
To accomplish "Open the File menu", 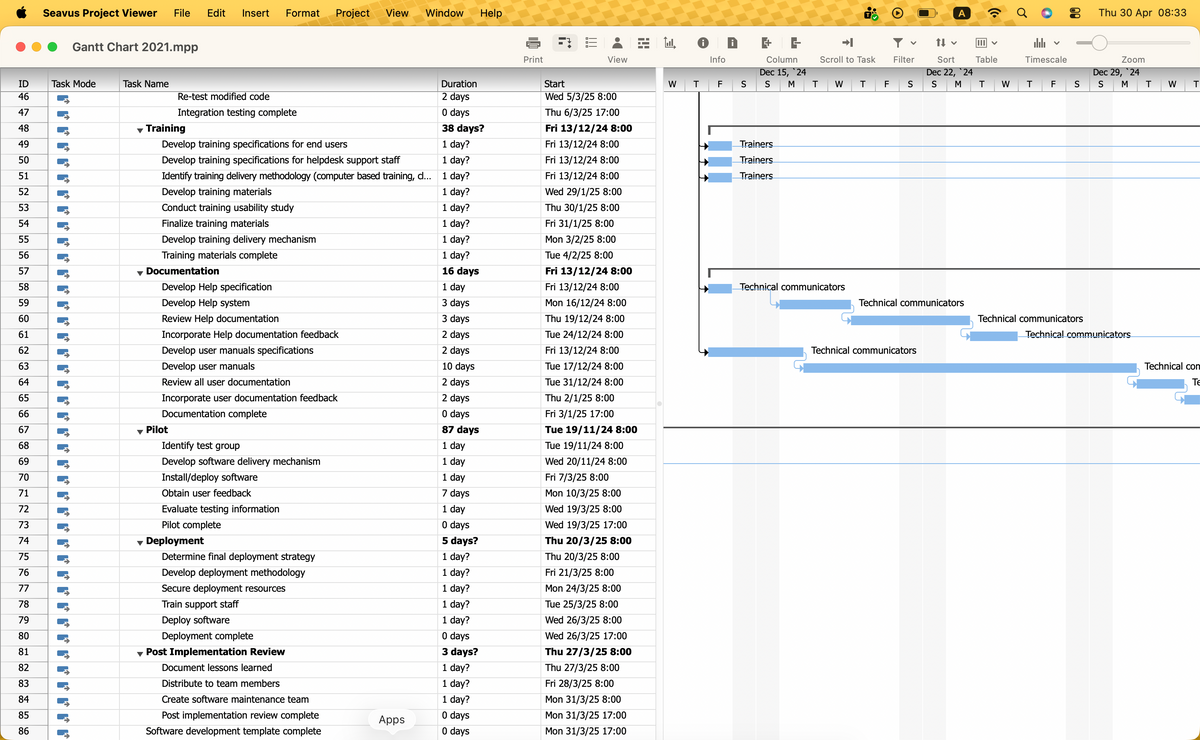I will [x=182, y=13].
